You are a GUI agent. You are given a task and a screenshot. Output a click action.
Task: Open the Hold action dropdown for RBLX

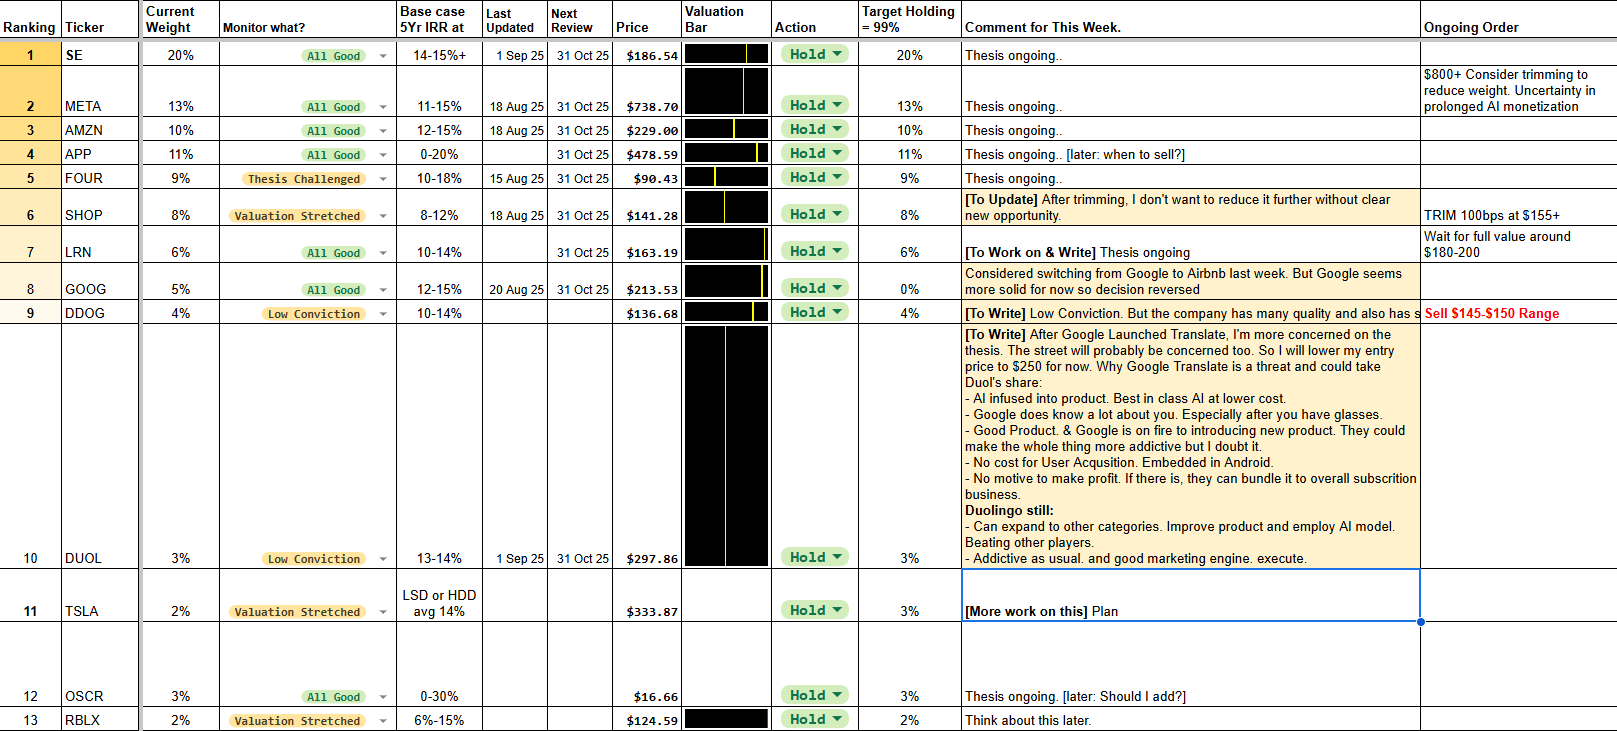coord(815,719)
